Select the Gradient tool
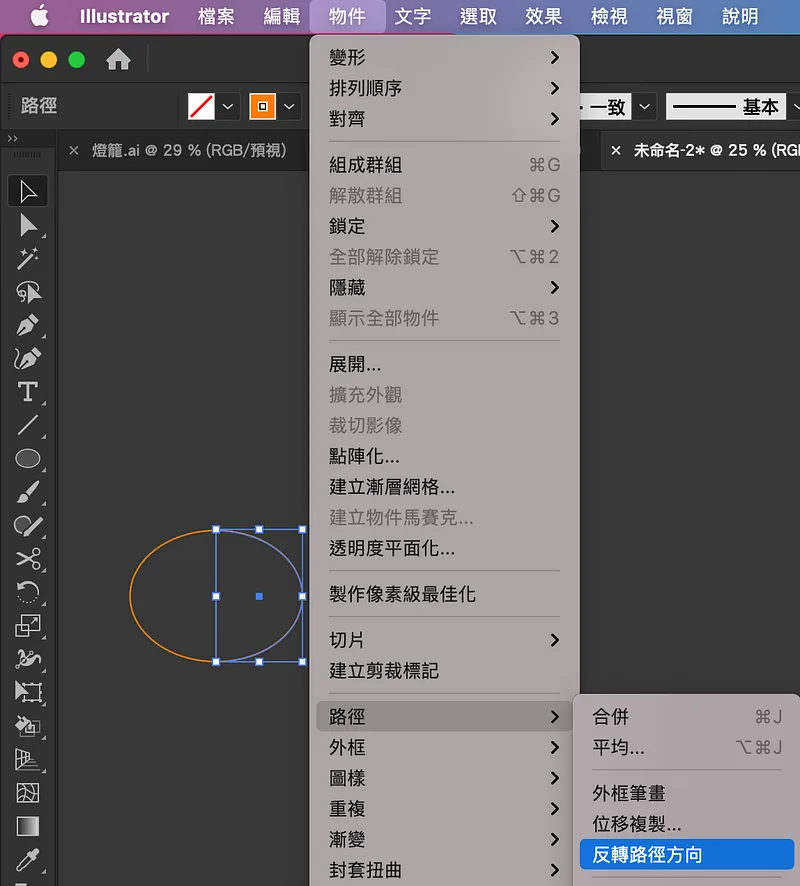This screenshot has height=886, width=800. (x=28, y=826)
